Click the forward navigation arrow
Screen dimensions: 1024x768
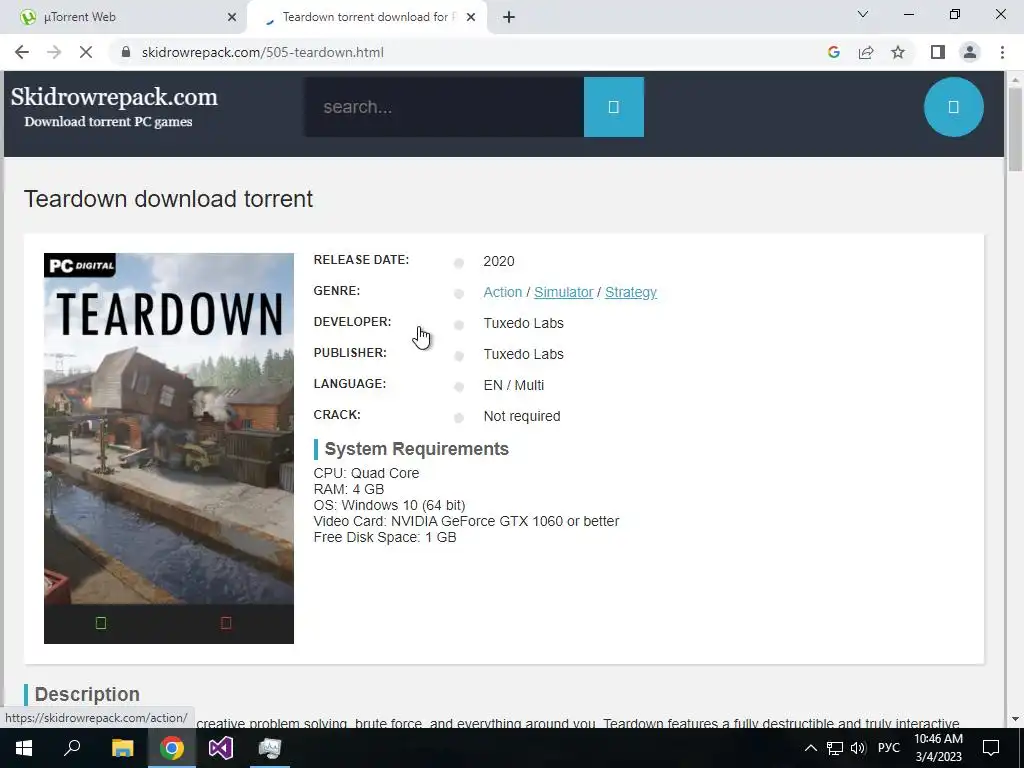pyautogui.click(x=54, y=52)
